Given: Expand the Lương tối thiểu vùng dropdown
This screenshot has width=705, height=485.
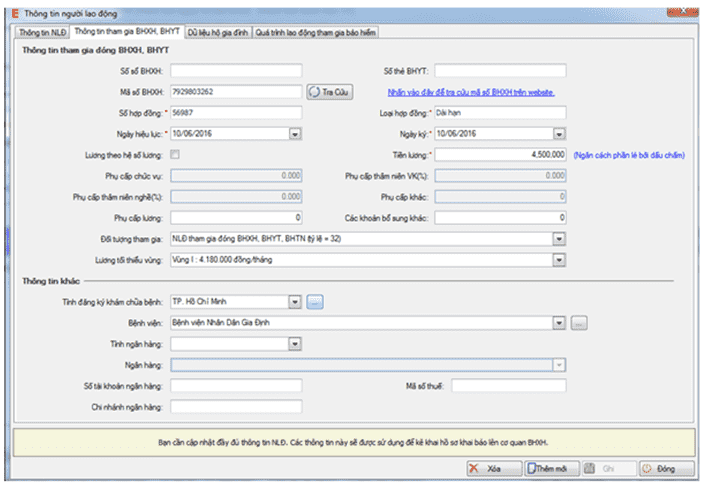Looking at the screenshot, I should 559,260.
